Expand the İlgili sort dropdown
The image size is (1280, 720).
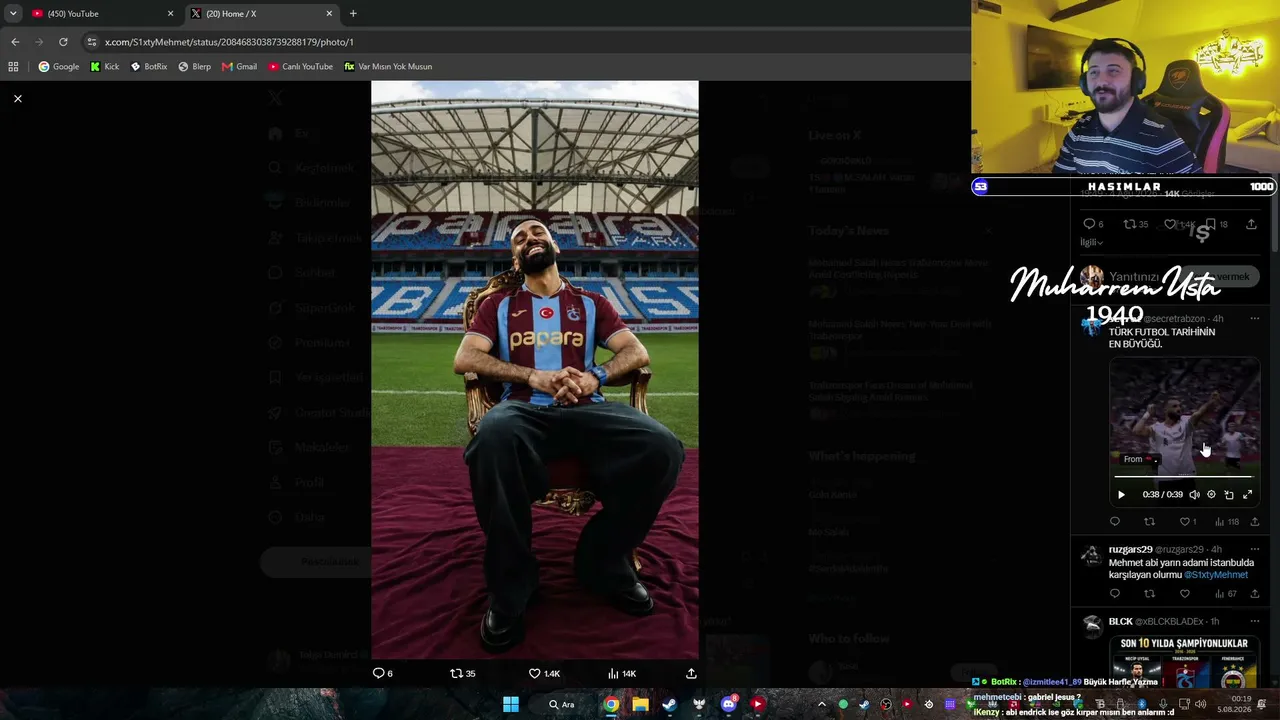point(1091,242)
